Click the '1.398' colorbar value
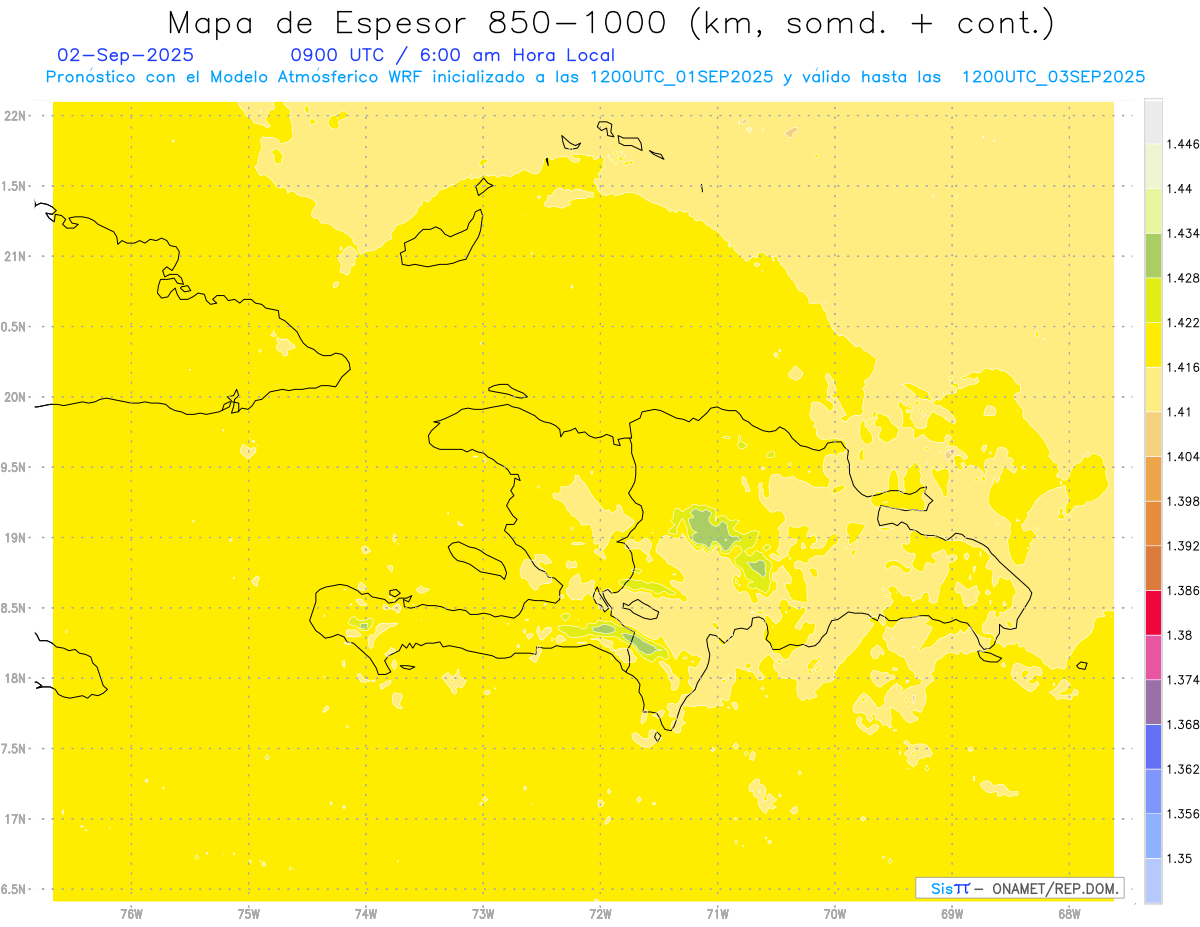This screenshot has width=1200, height=927. click(x=1183, y=502)
